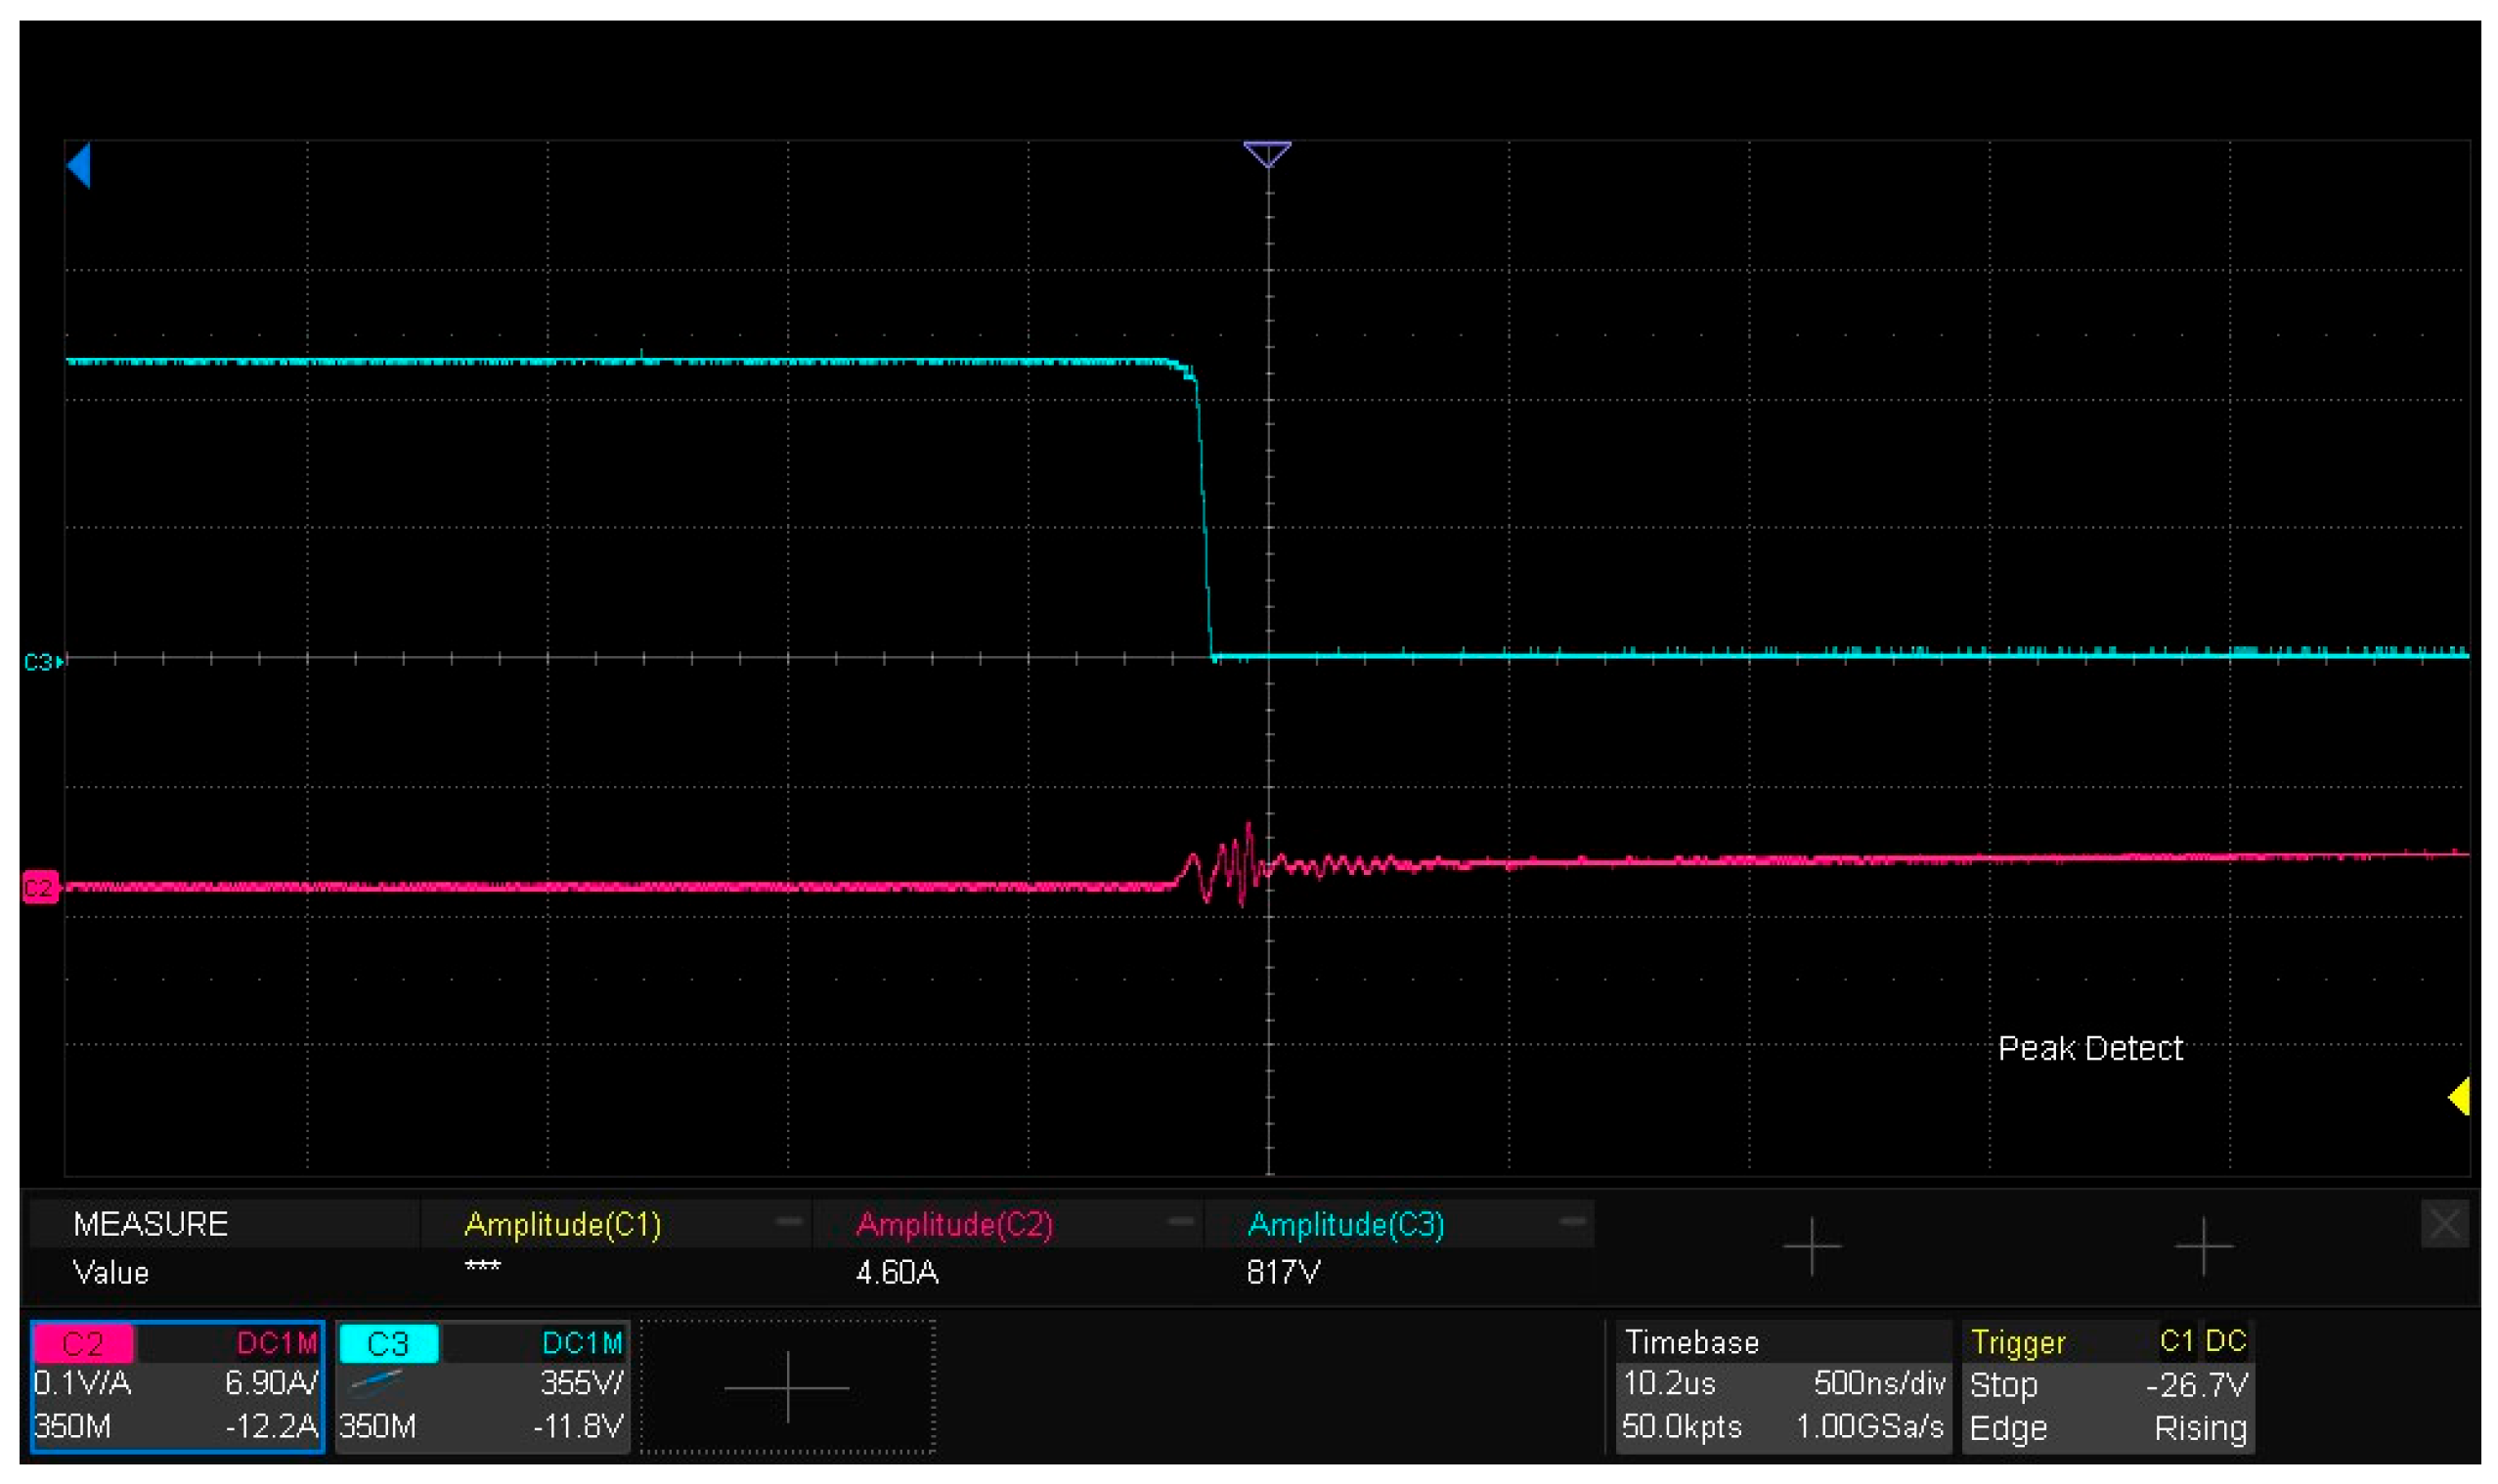The height and width of the screenshot is (1484, 2498).
Task: Open C2 vertical scale 6.90A/ setting
Action: [x=270, y=1383]
